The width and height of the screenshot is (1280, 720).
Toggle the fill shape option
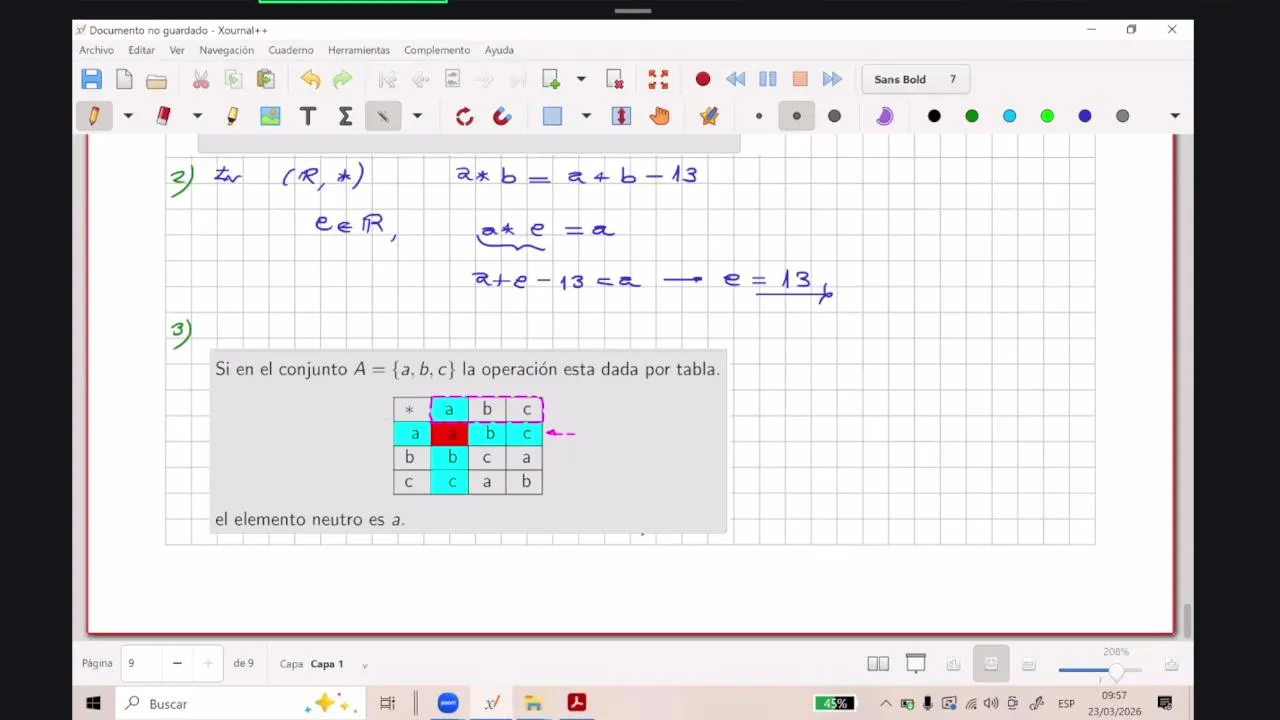[x=884, y=116]
